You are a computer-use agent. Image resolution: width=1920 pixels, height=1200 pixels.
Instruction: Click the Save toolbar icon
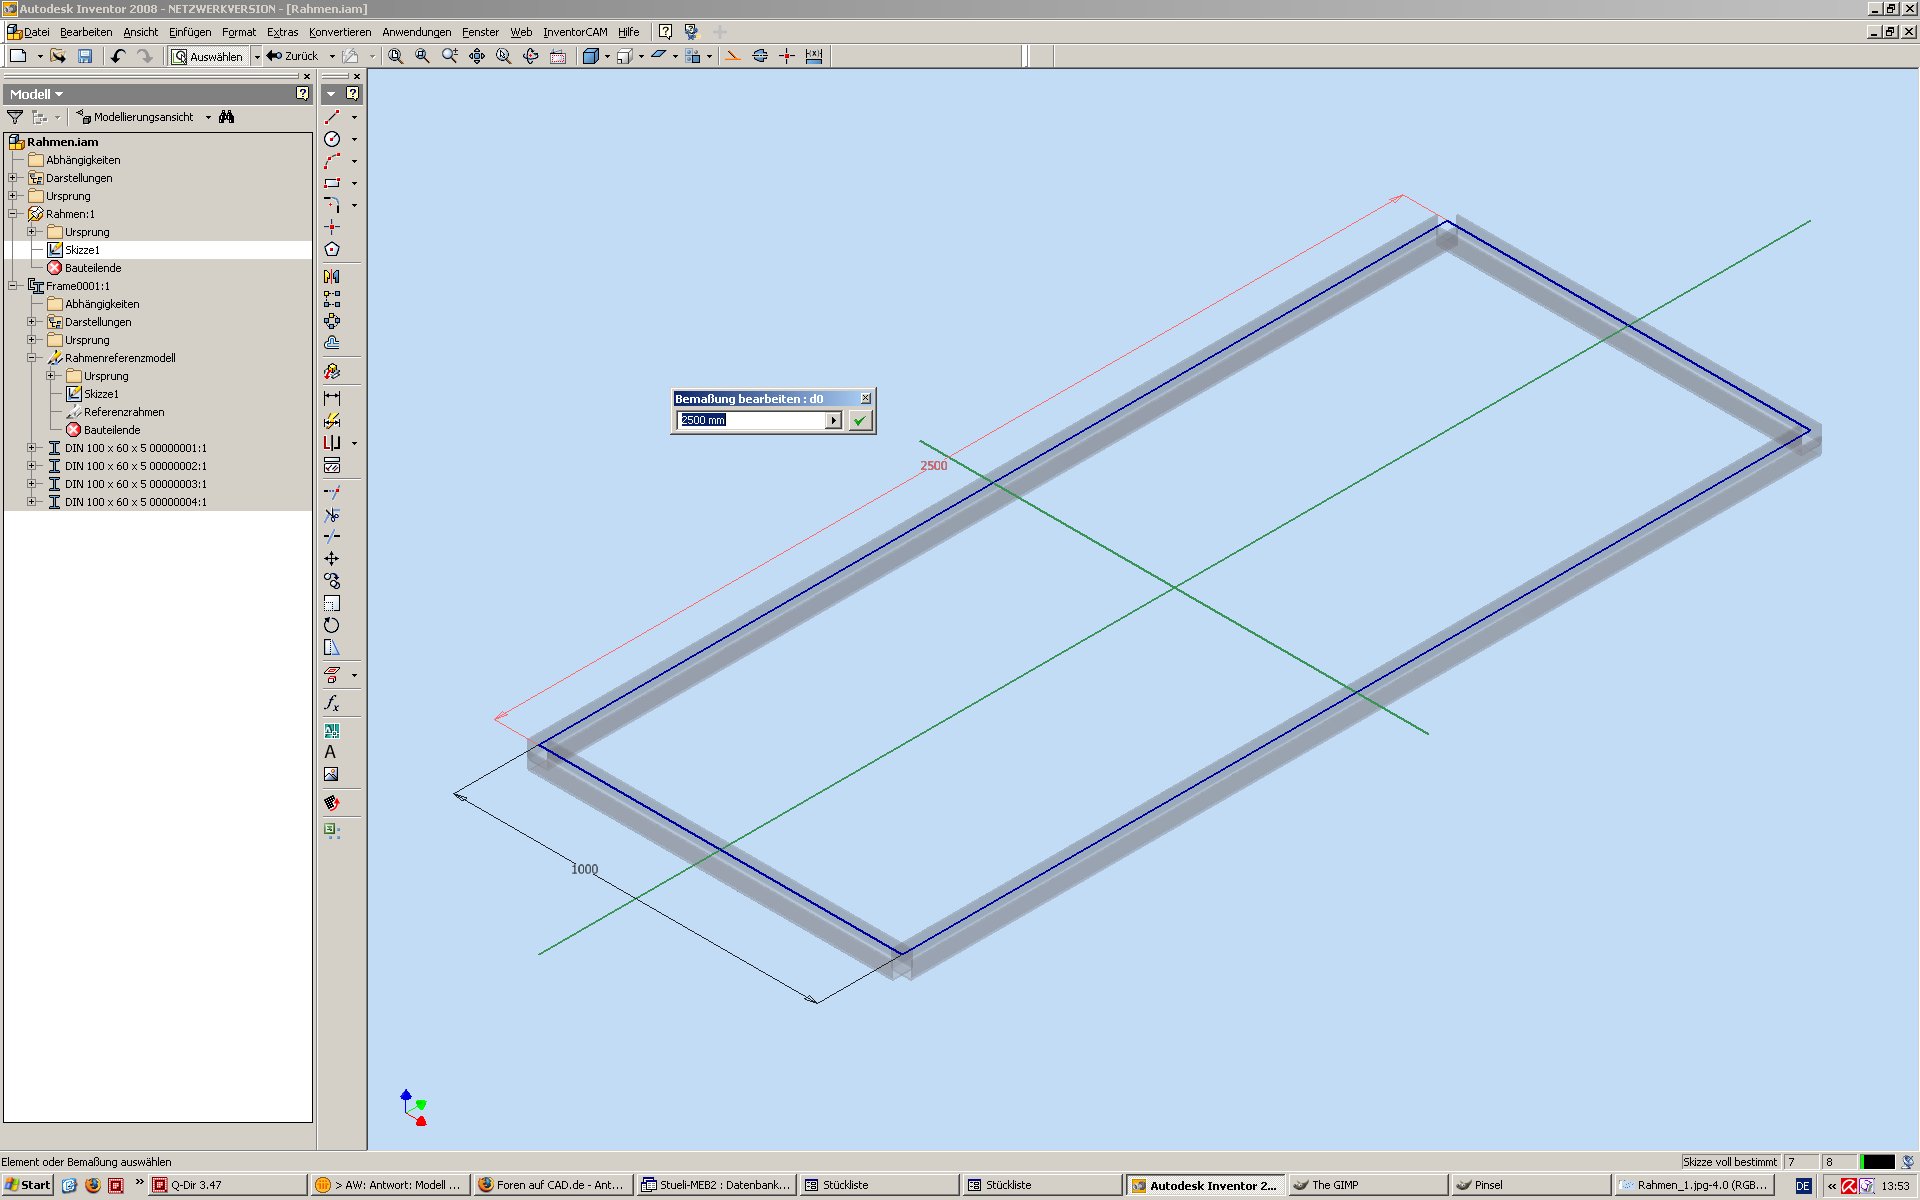point(85,56)
